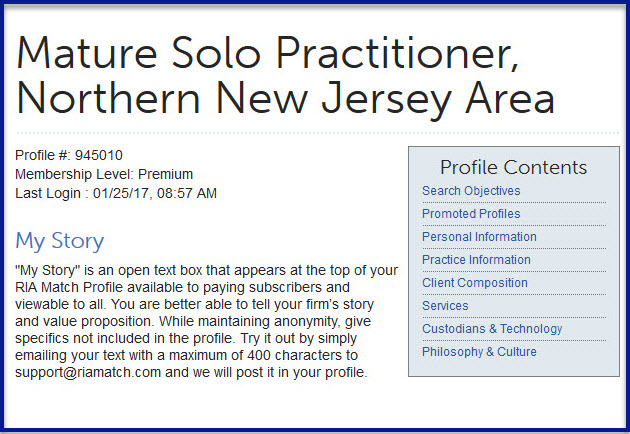Go to the Personal Information section
This screenshot has height=434, width=630.
[479, 237]
